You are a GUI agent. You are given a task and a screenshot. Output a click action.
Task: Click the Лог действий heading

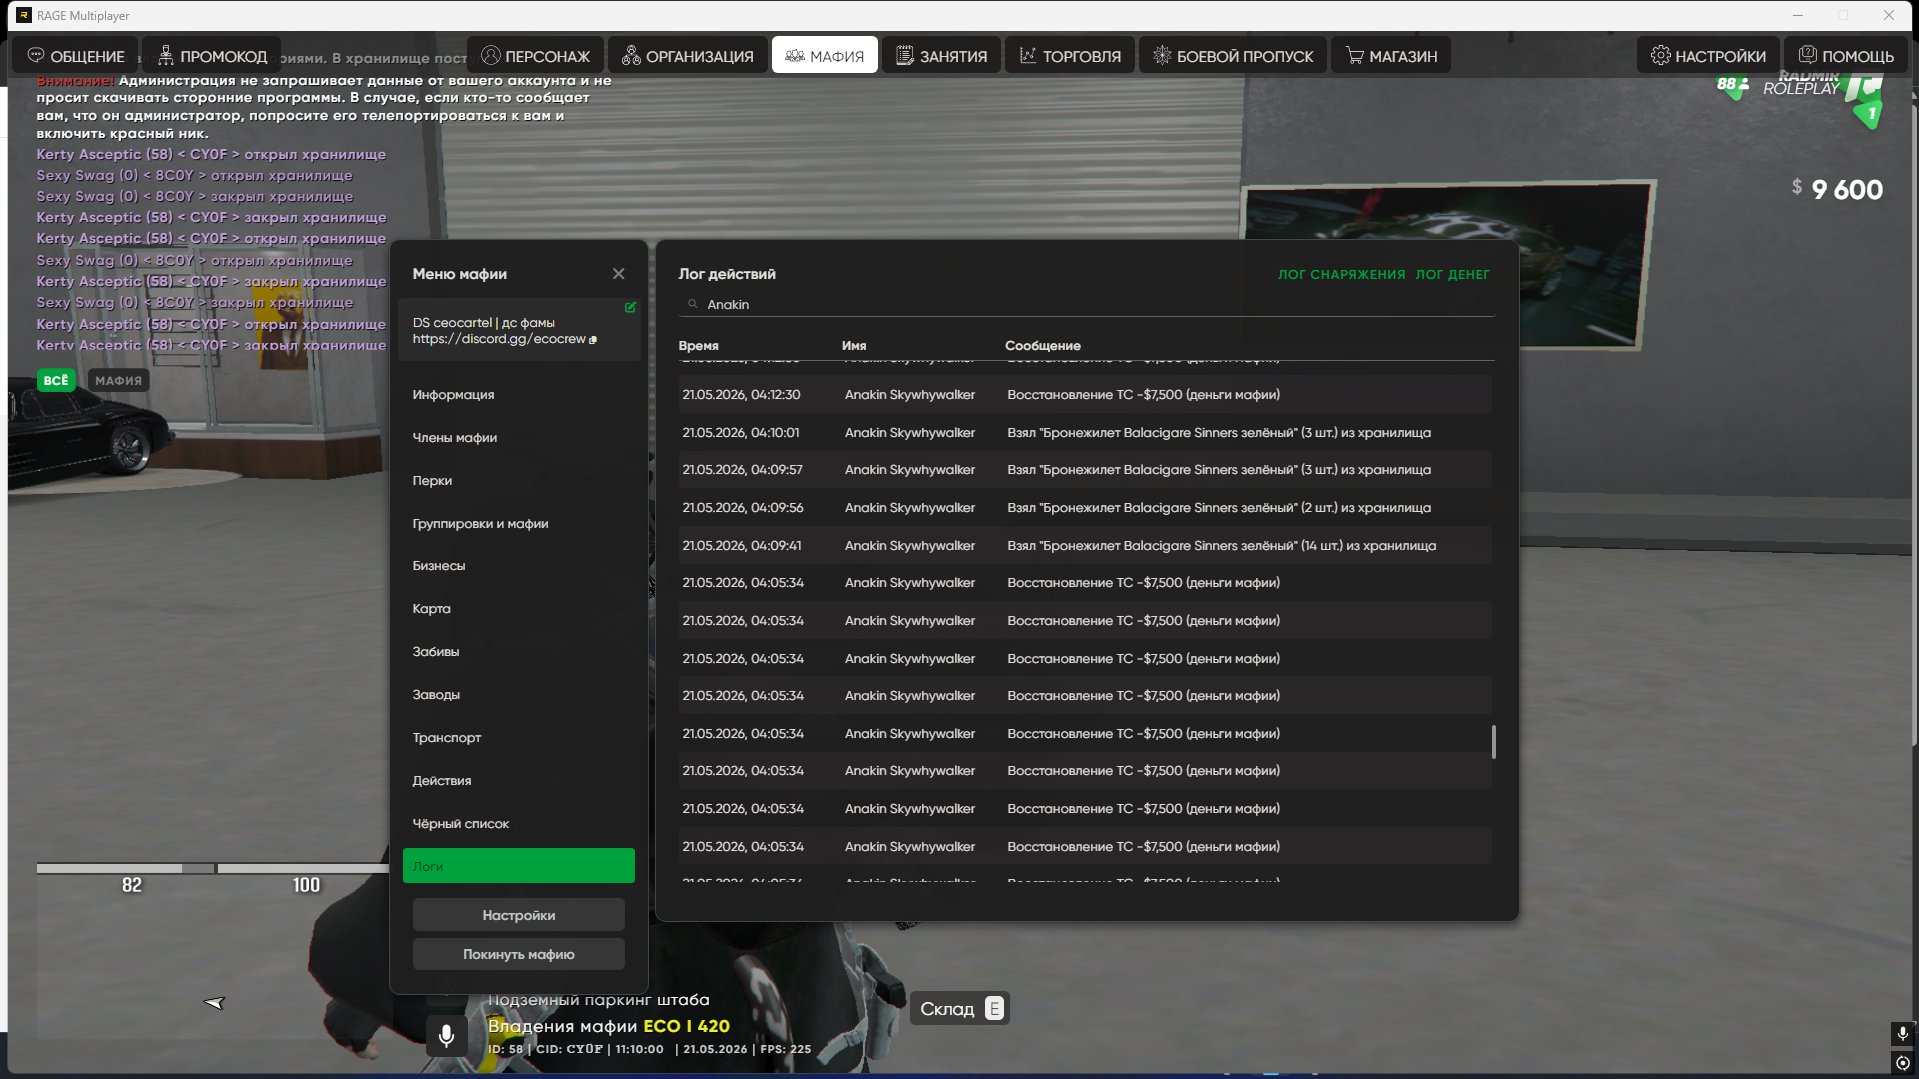(726, 274)
